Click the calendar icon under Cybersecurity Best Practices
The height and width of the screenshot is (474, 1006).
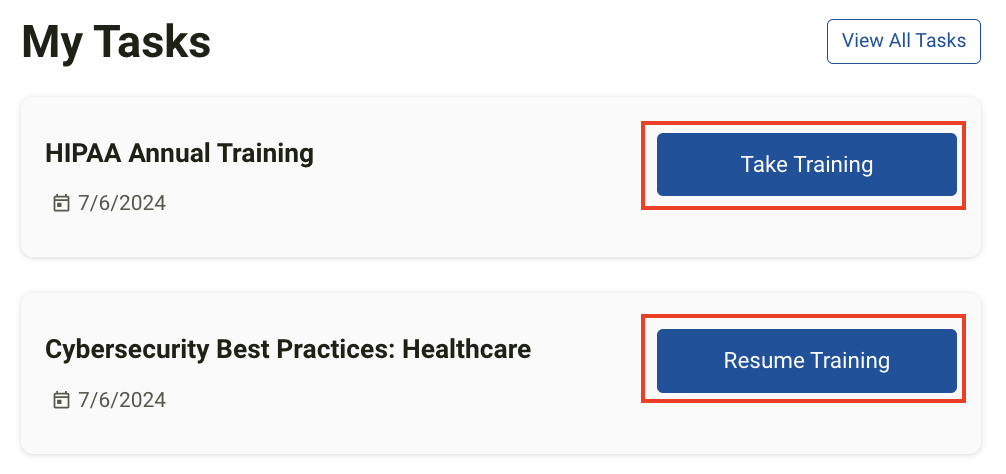[61, 401]
